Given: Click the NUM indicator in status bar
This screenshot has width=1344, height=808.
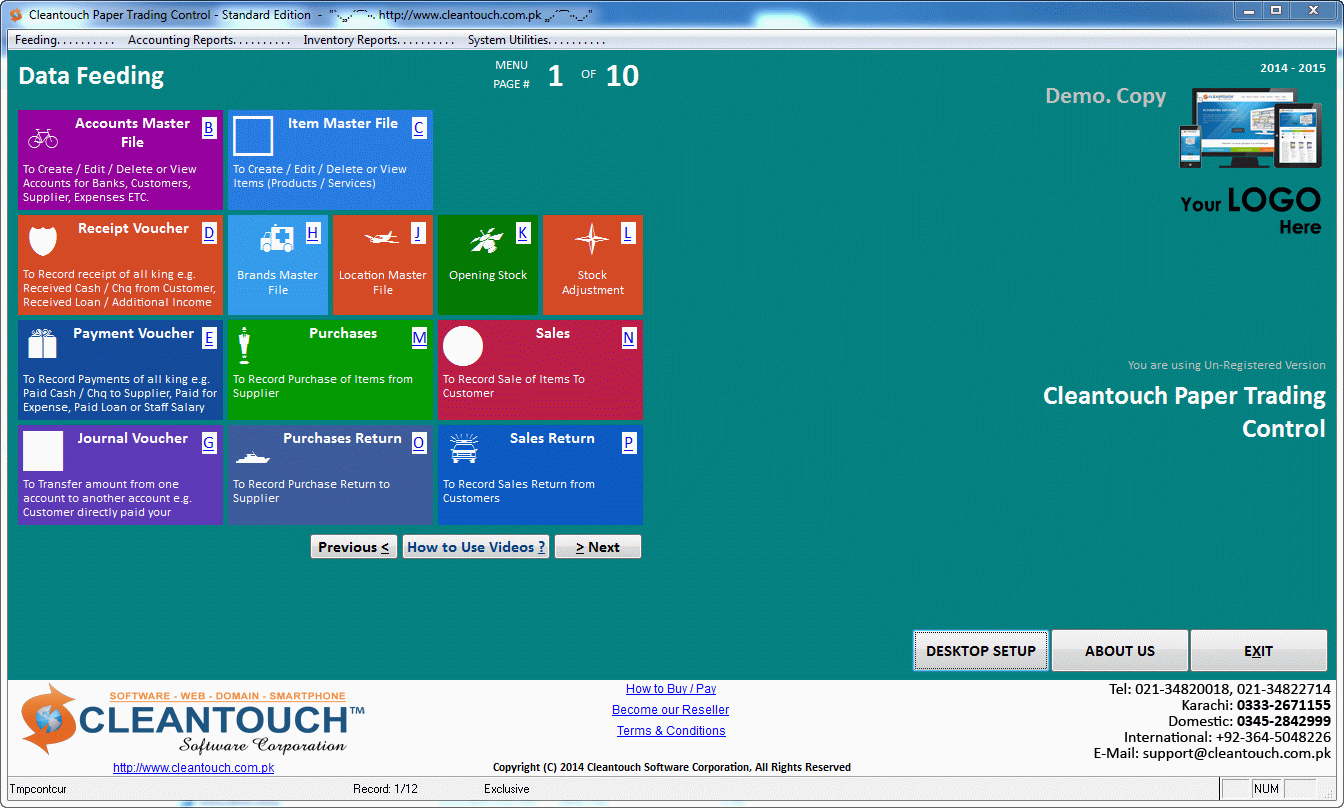Looking at the screenshot, I should click(1266, 789).
